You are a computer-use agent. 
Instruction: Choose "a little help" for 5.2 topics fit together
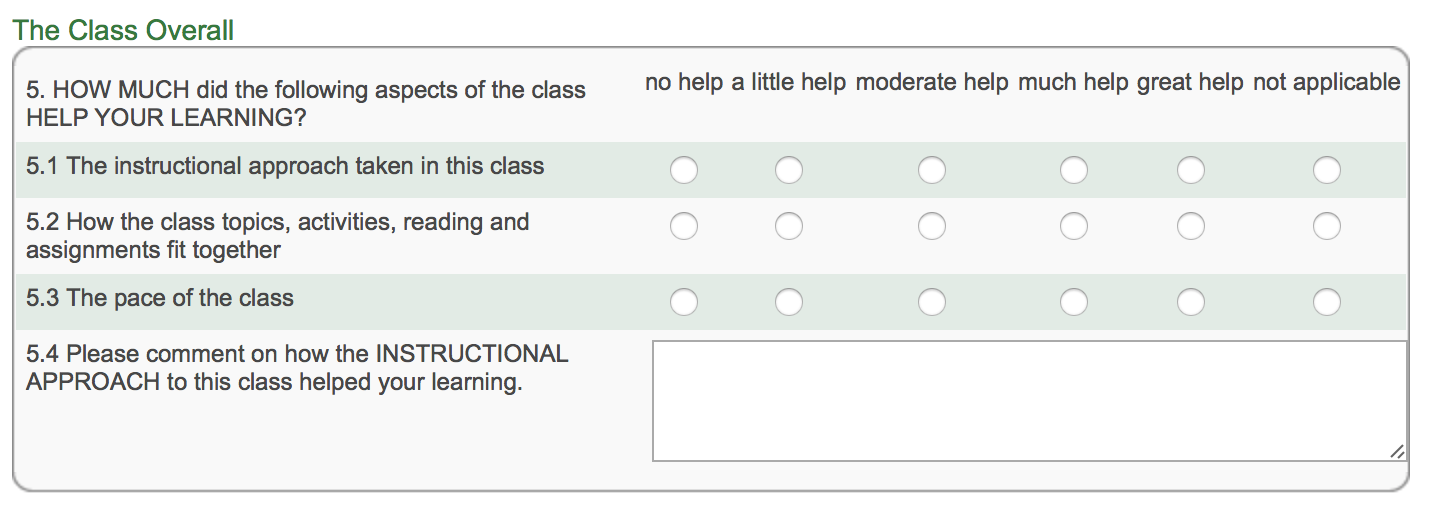788,227
